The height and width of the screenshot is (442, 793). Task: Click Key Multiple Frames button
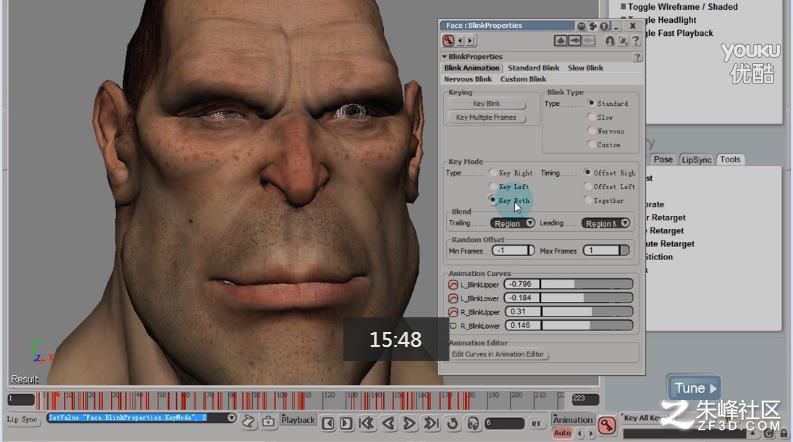tap(487, 117)
